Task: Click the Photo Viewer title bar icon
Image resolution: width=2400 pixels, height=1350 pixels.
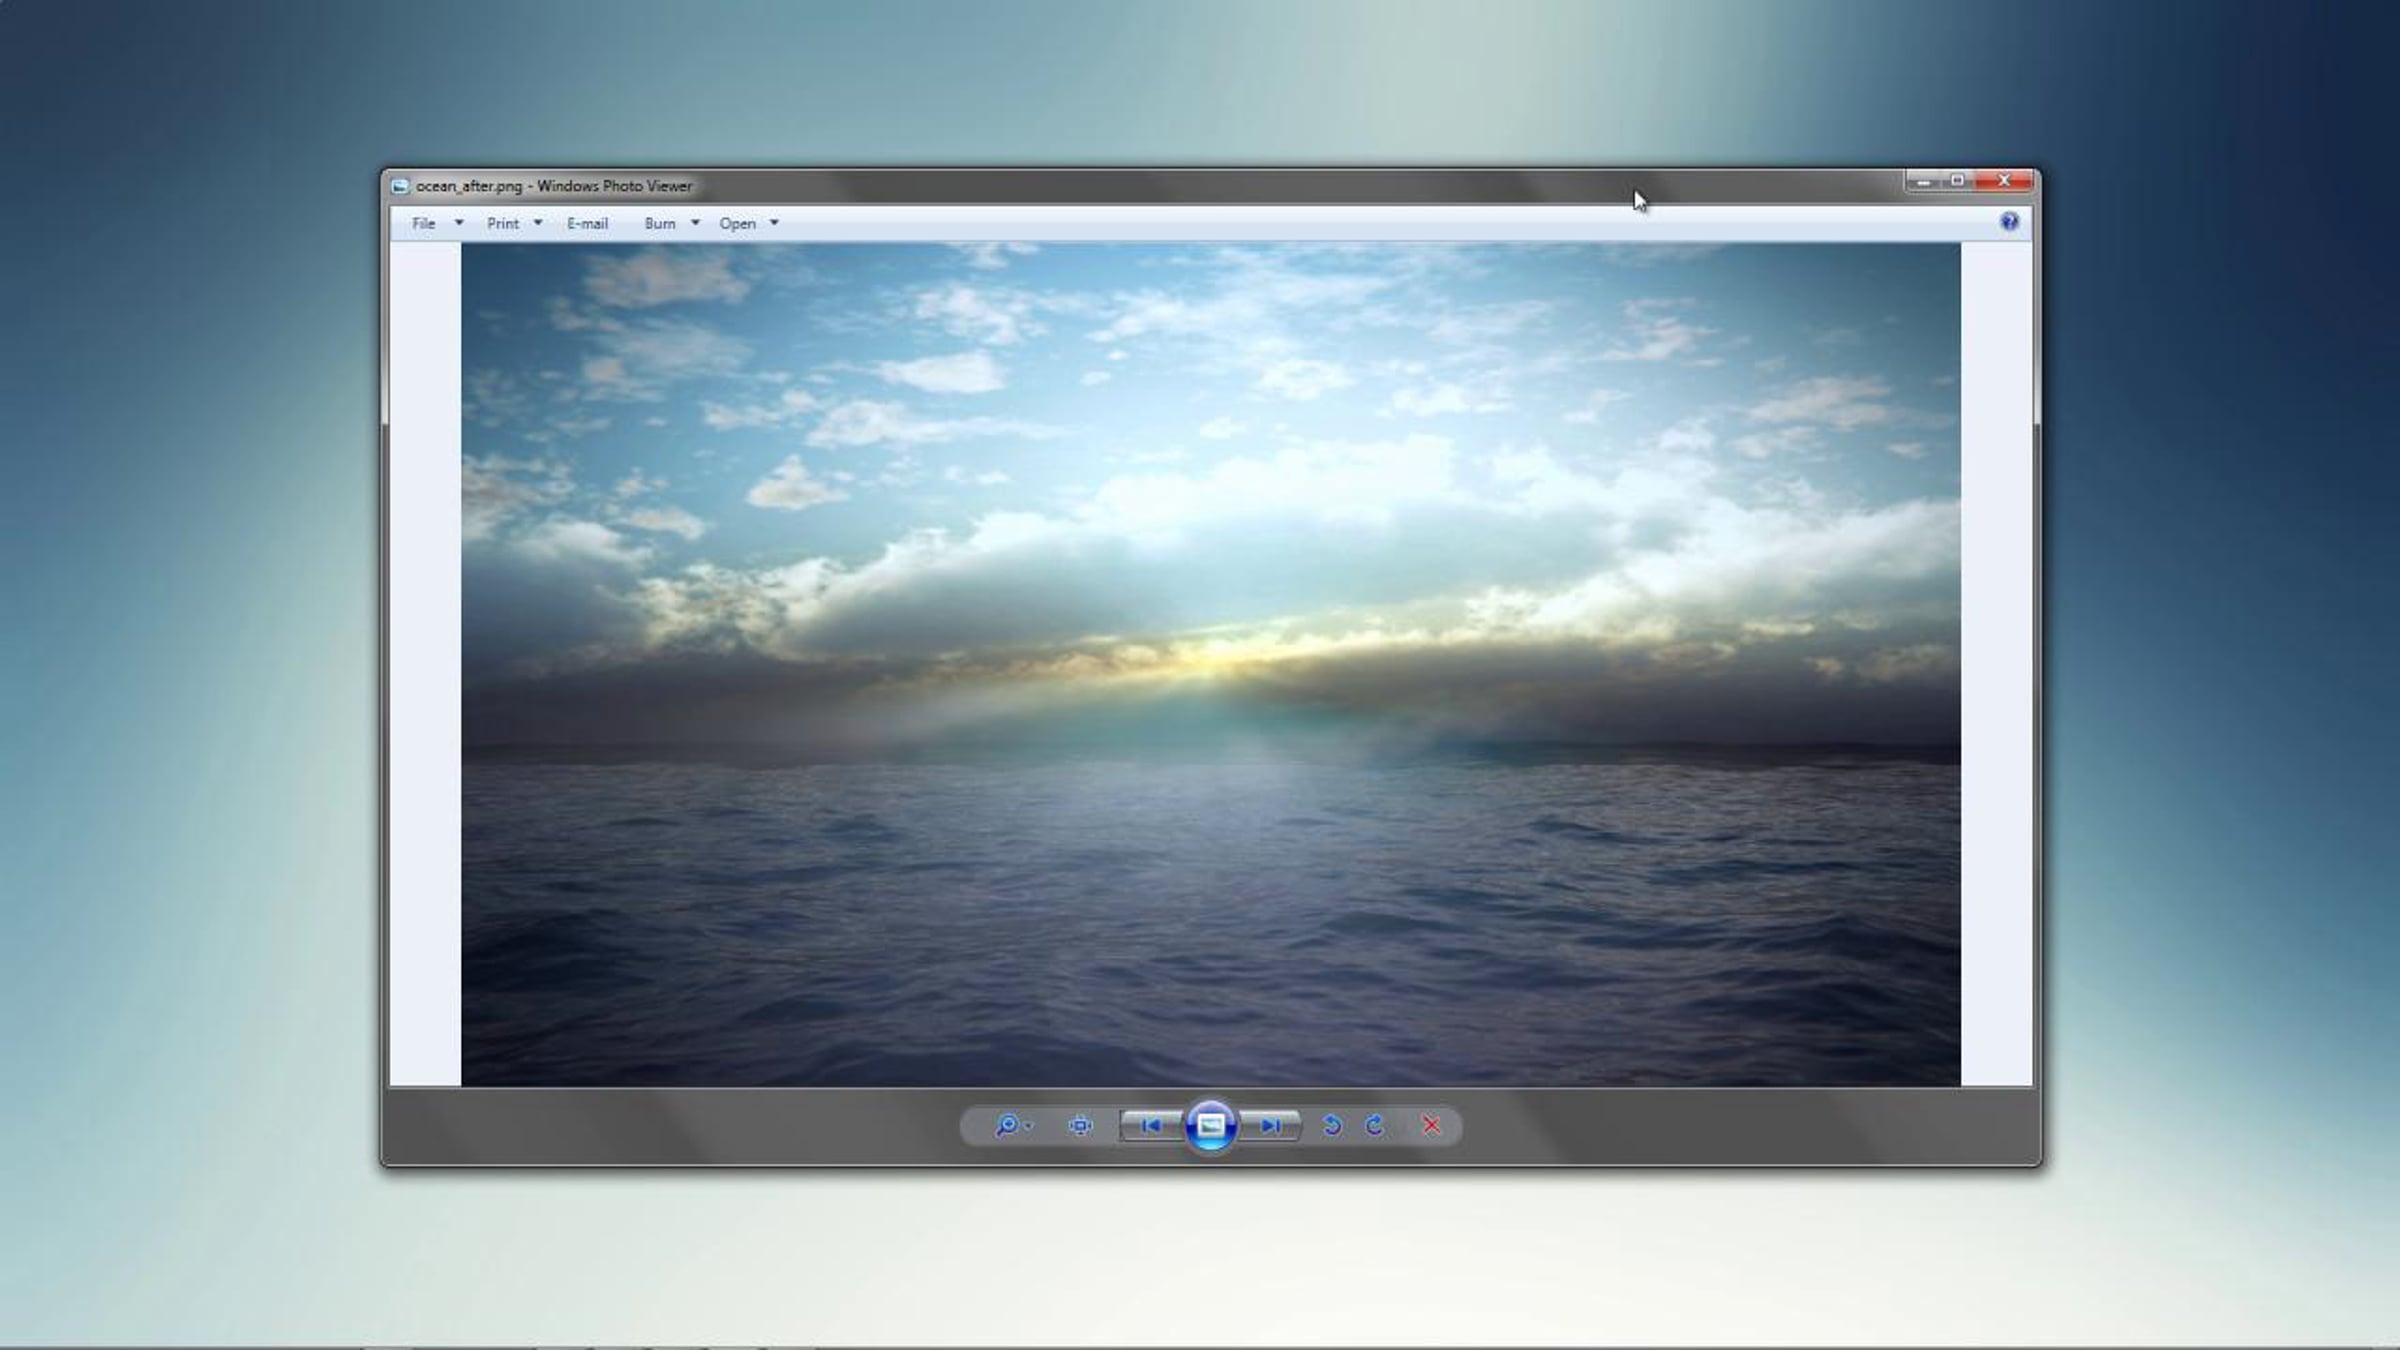Action: pyautogui.click(x=400, y=186)
